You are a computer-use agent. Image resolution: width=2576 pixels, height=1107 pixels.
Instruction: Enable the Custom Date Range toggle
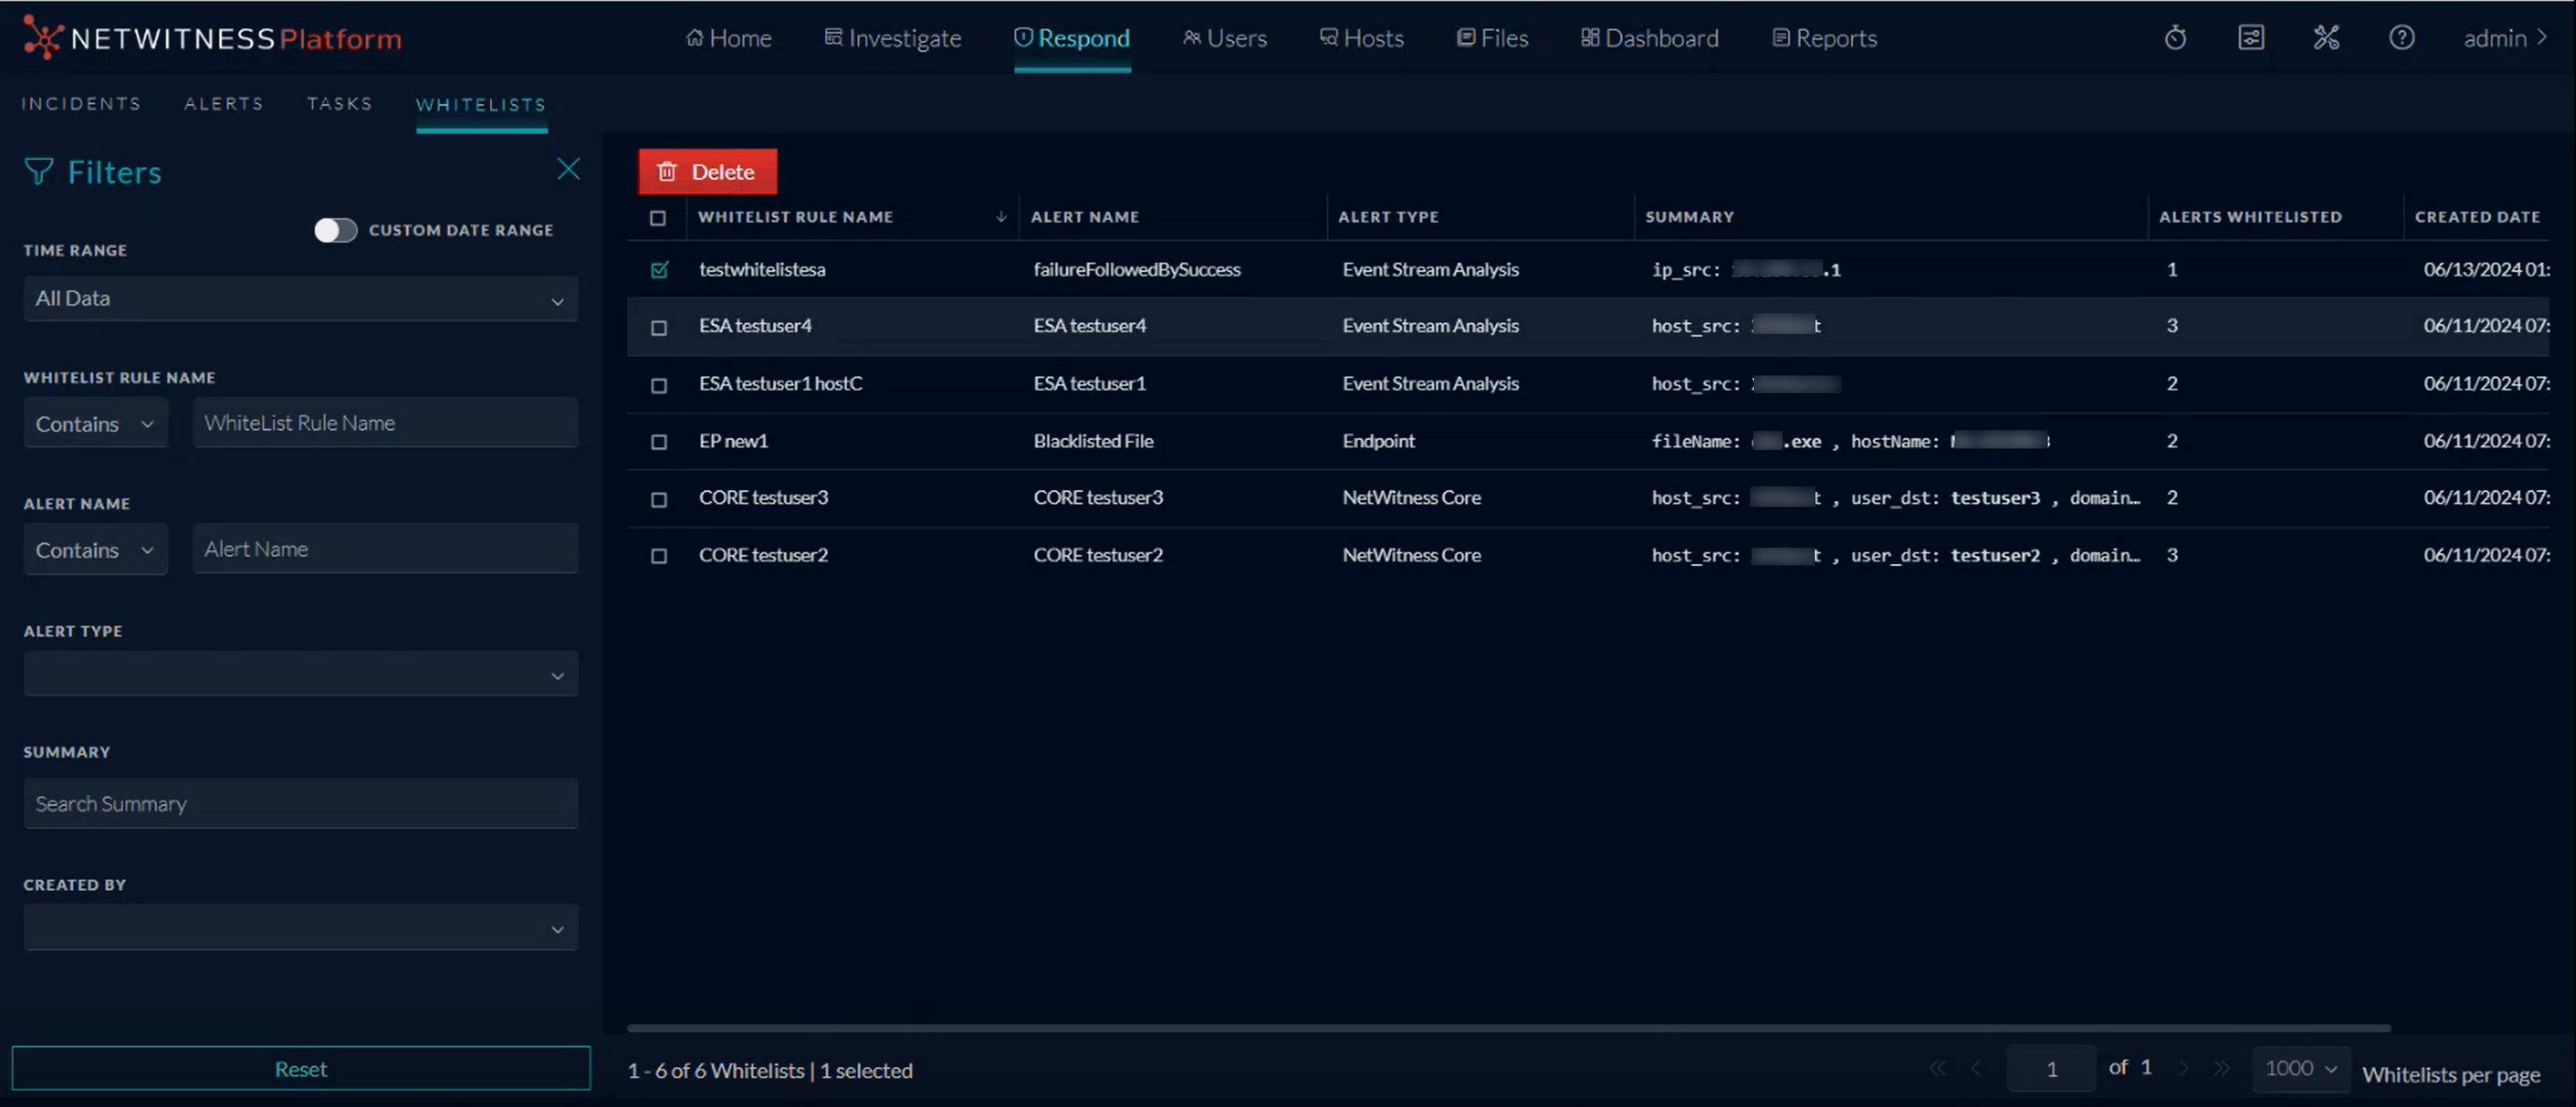(x=336, y=229)
